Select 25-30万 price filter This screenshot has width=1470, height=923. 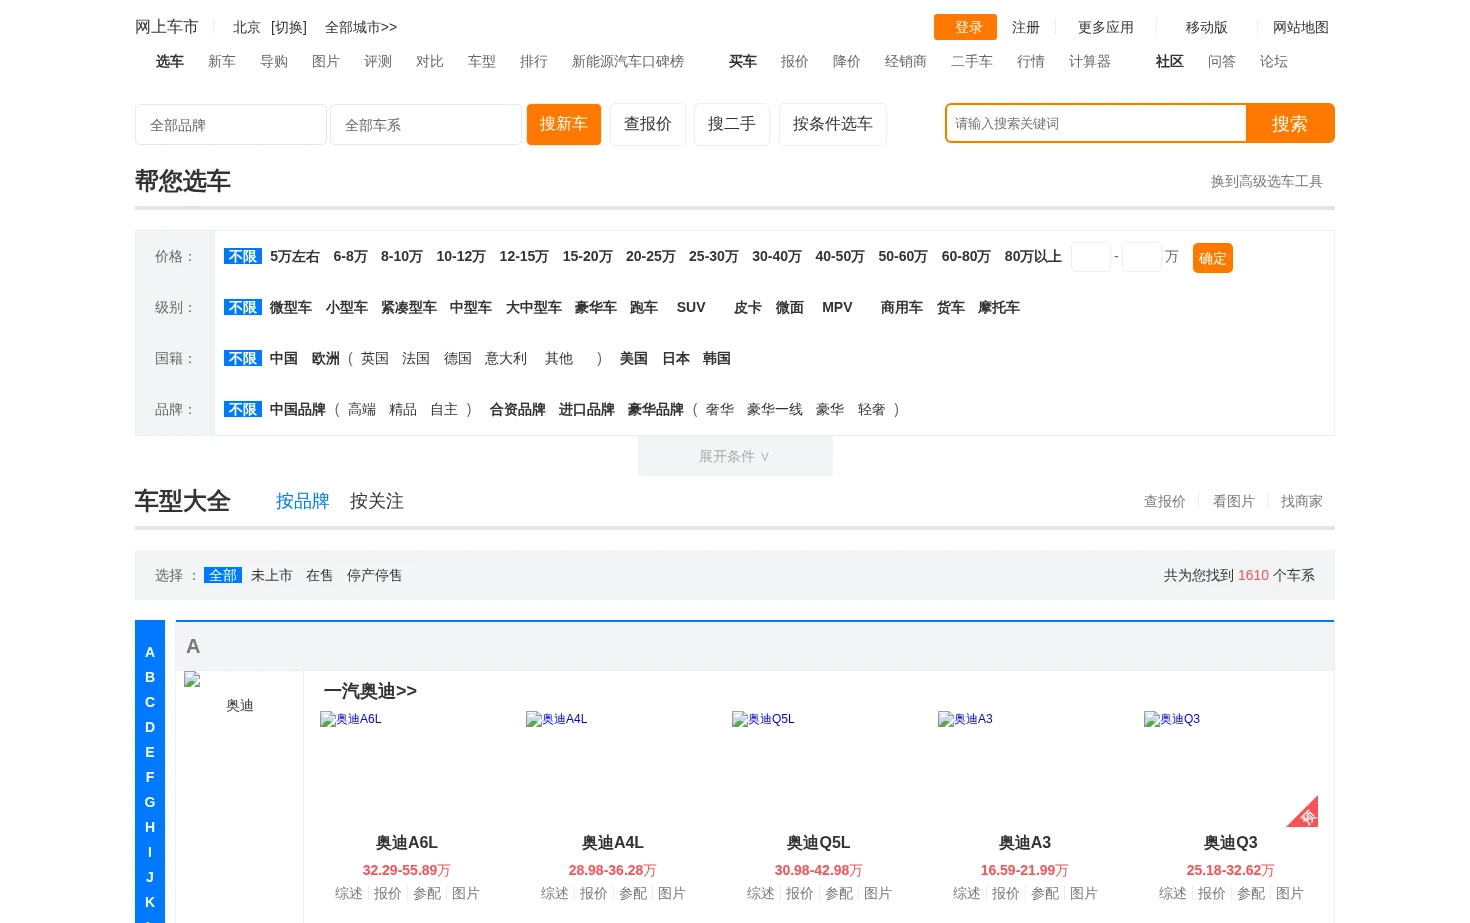[x=714, y=256]
